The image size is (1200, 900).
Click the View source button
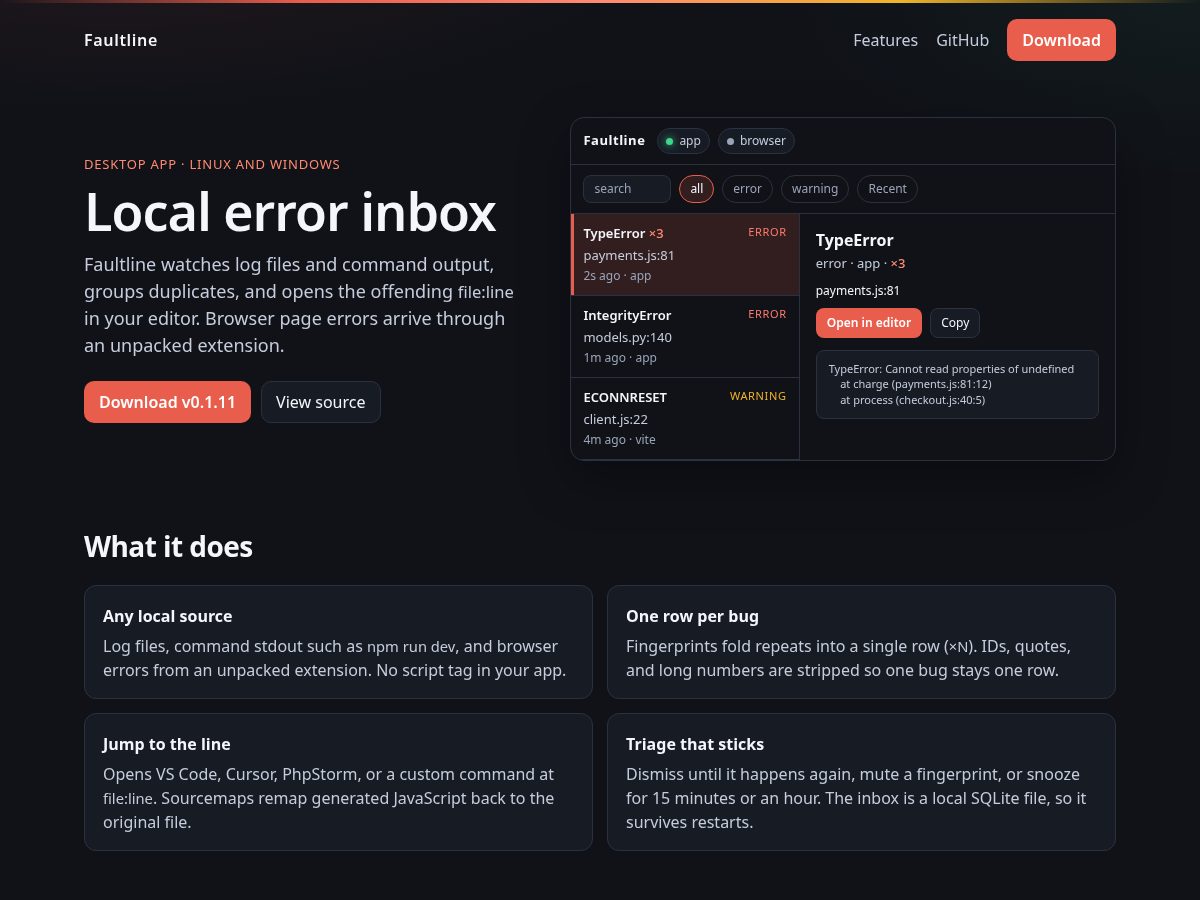pos(320,402)
